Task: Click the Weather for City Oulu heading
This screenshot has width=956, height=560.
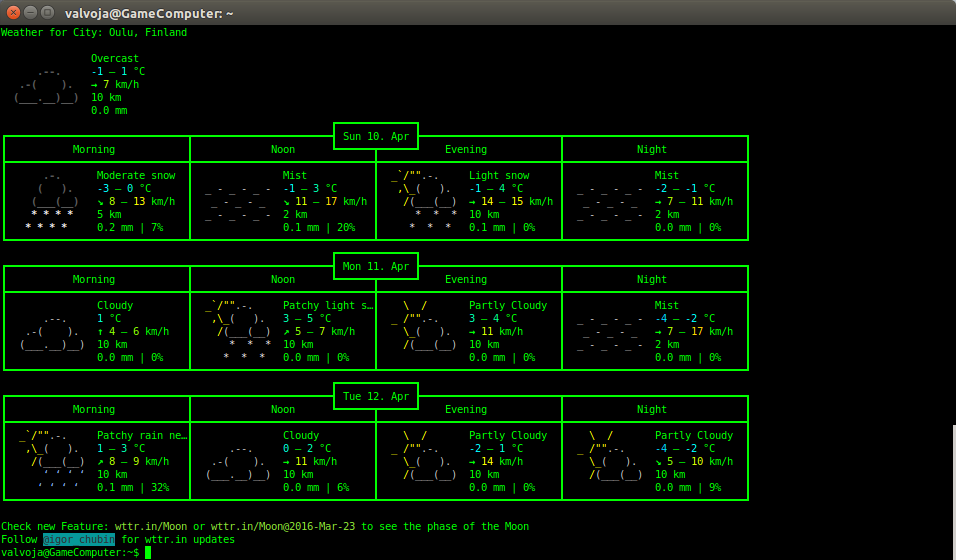Action: [x=94, y=33]
